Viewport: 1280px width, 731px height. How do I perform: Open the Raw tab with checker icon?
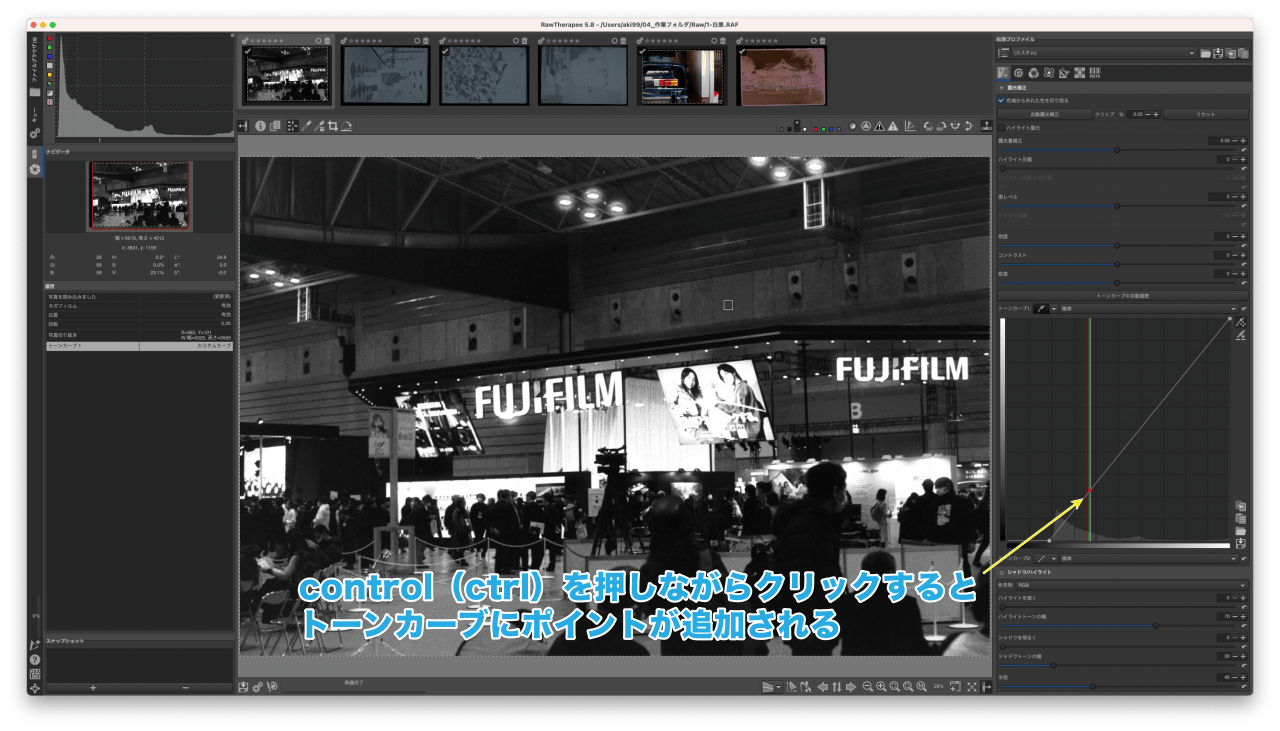coord(1079,72)
